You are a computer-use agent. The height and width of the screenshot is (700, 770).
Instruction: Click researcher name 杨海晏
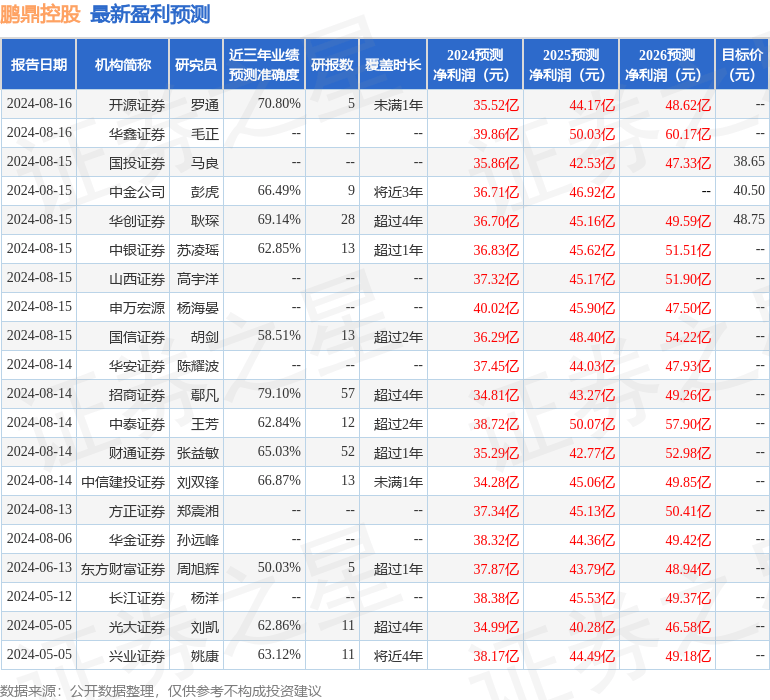(198, 308)
